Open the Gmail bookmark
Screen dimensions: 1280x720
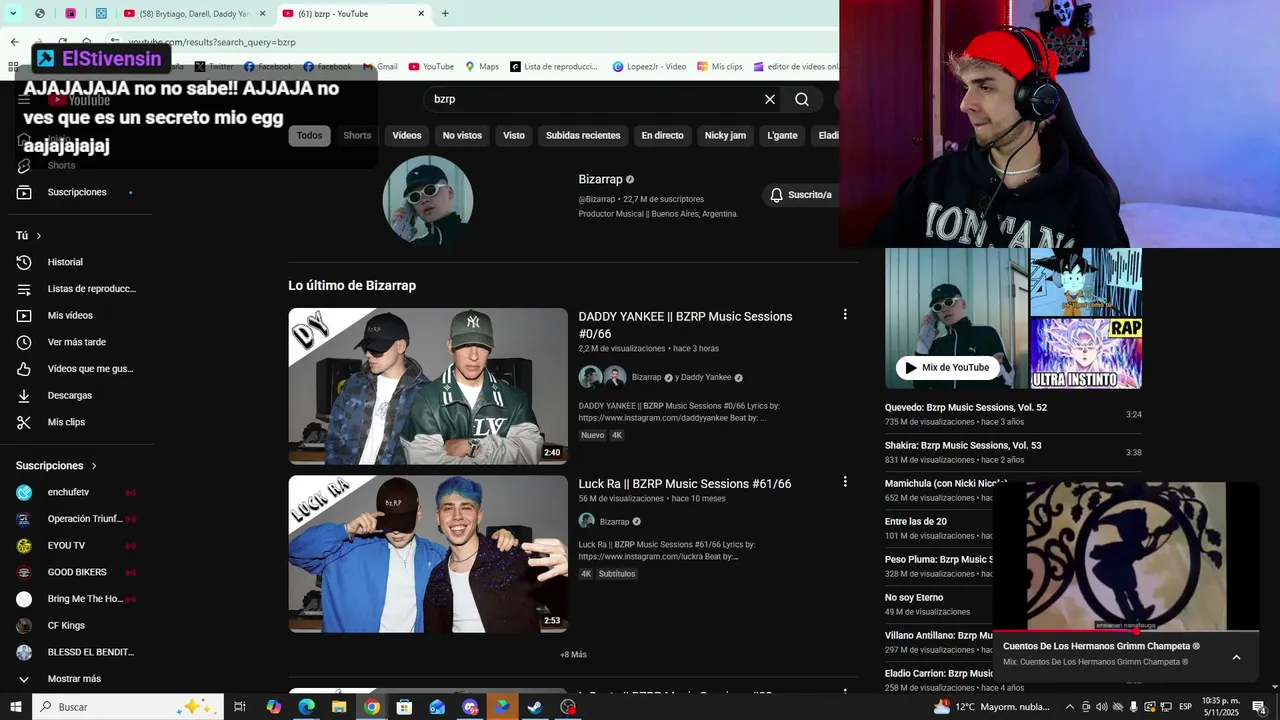380,67
